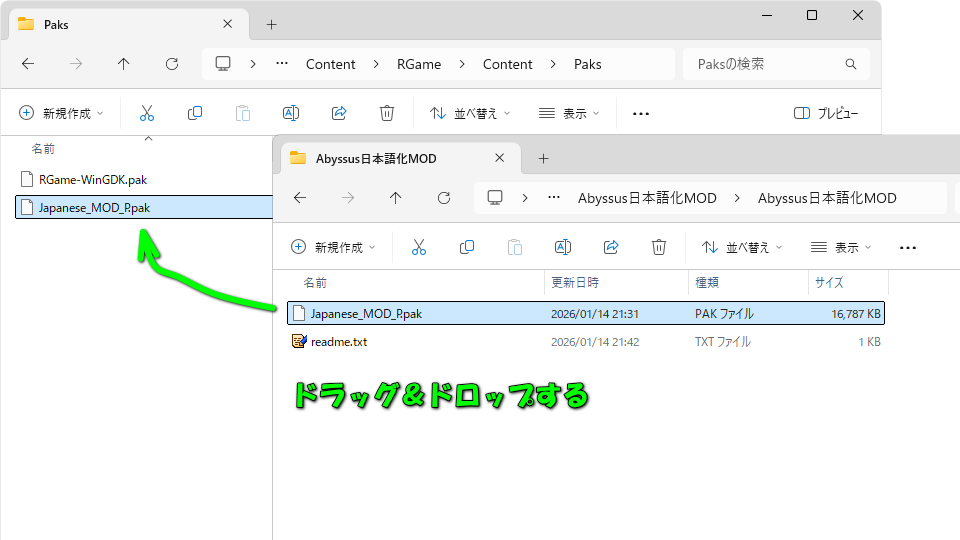
Task: Click the search magnifier in Paks window
Action: click(850, 64)
